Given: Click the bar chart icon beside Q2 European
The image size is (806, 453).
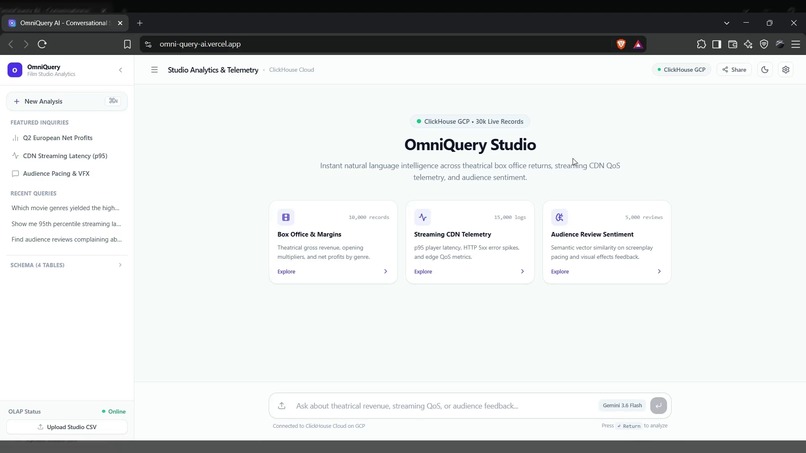Looking at the screenshot, I should 15,138.
